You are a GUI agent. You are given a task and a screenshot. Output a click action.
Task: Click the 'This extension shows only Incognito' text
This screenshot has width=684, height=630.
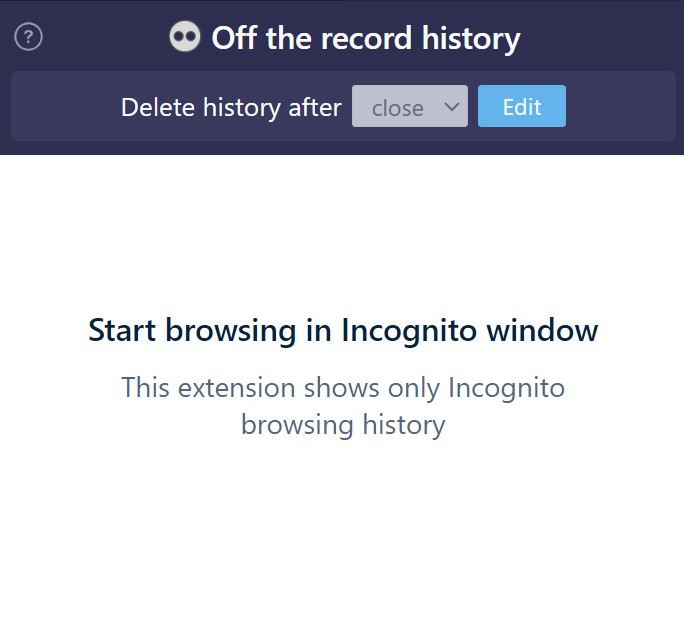point(343,387)
